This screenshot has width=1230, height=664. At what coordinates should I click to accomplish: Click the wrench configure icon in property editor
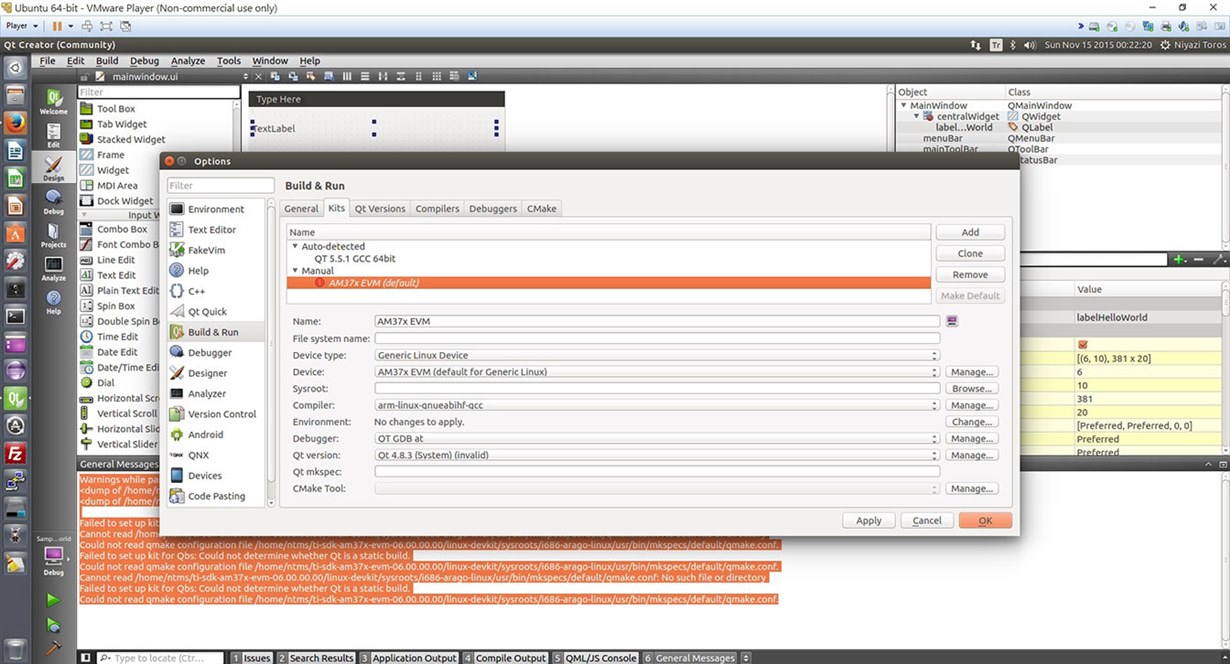tap(1219, 259)
